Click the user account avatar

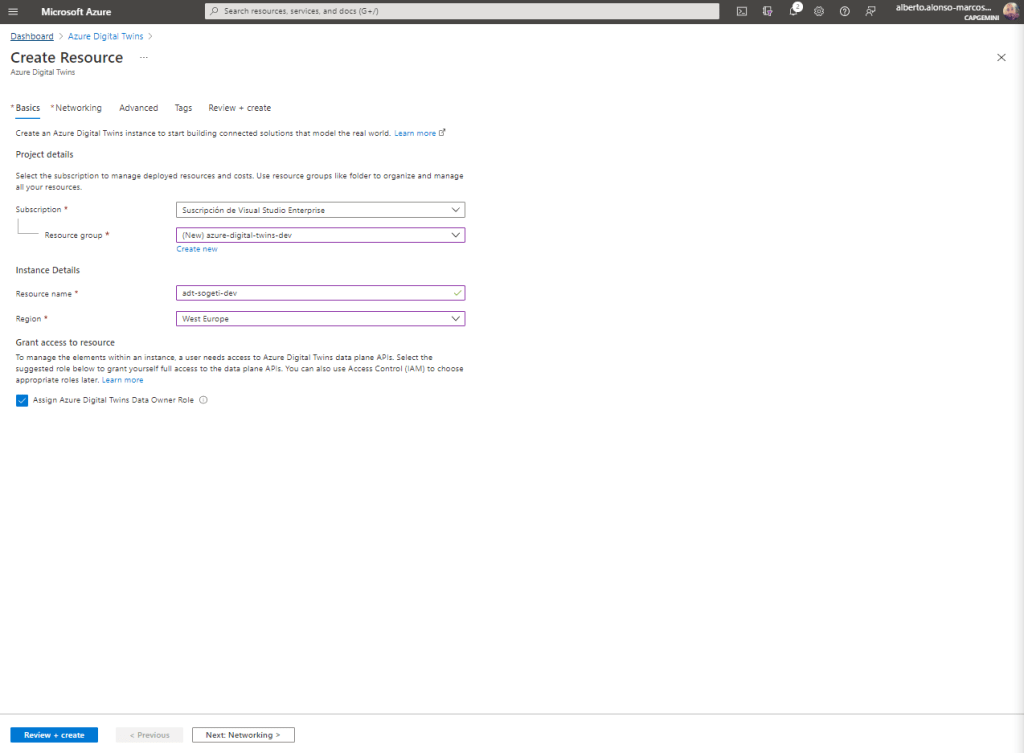click(x=1010, y=11)
